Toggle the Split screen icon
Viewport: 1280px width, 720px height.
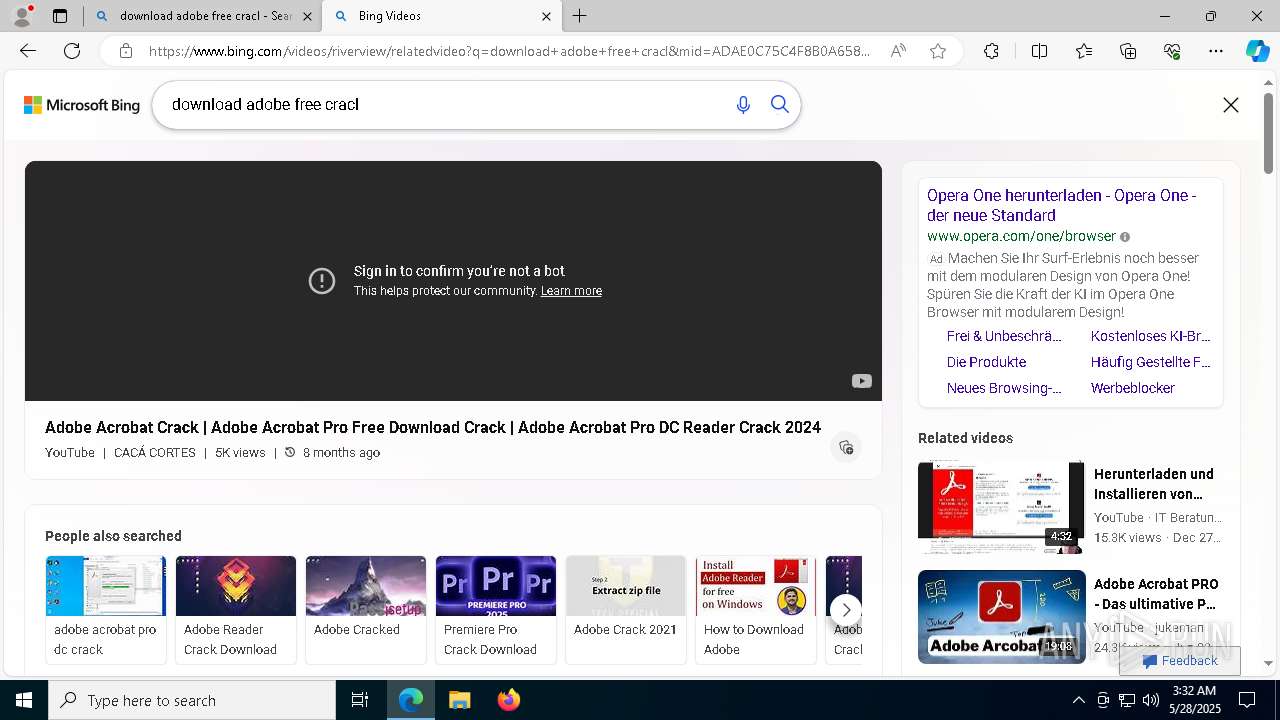(x=1039, y=51)
